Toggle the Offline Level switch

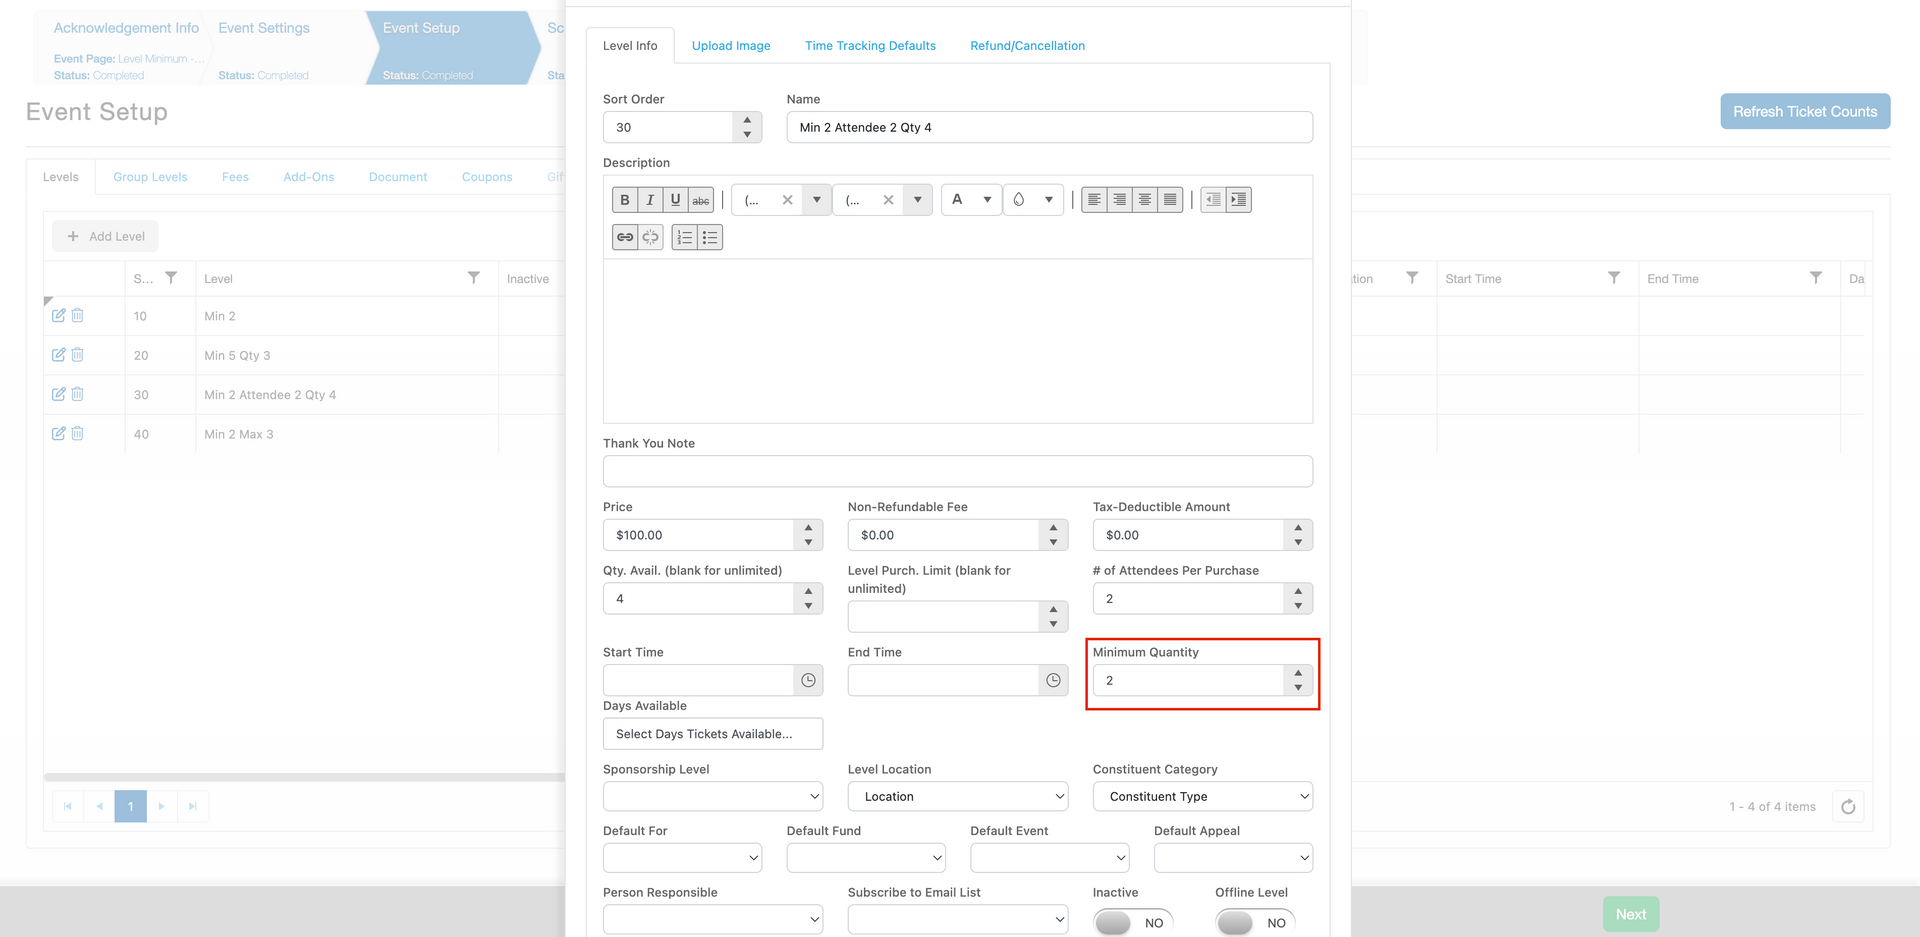1255,922
